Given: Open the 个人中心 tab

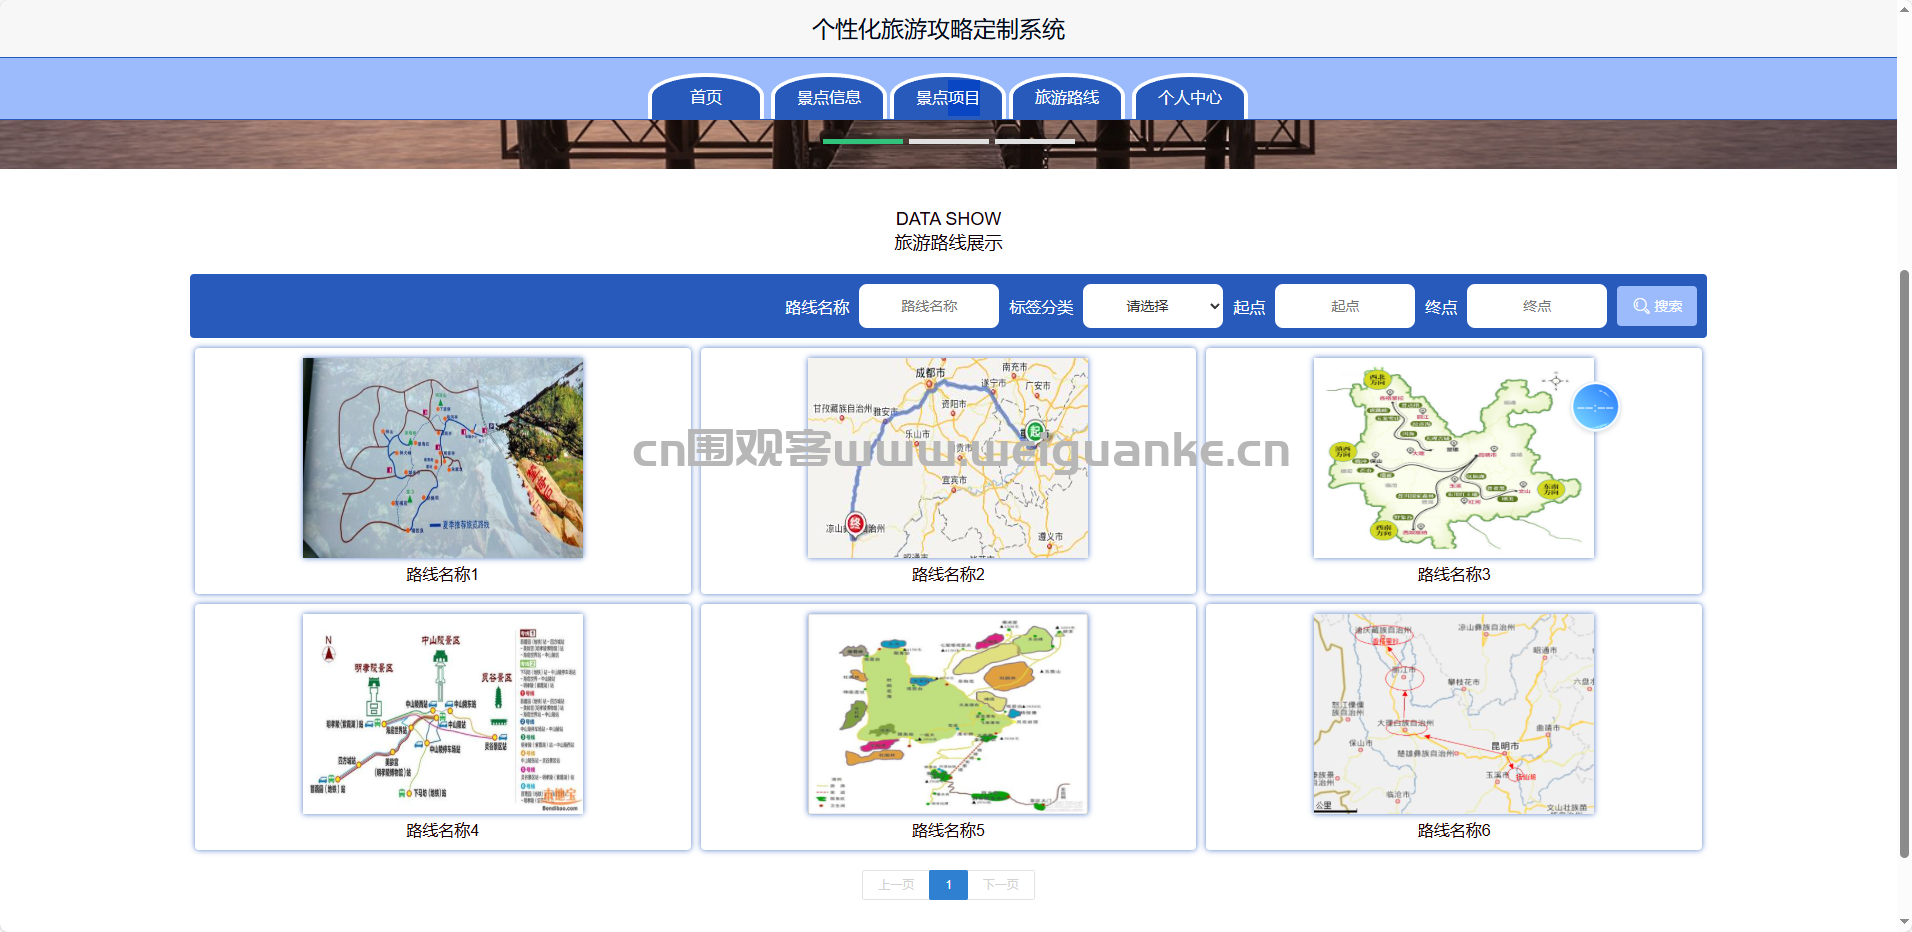Looking at the screenshot, I should tap(1189, 98).
